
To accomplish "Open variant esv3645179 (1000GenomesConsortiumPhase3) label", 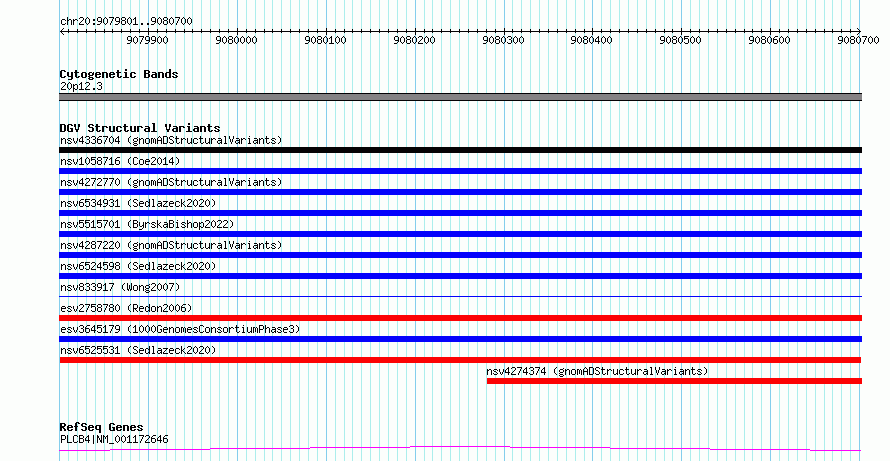I will [180, 329].
